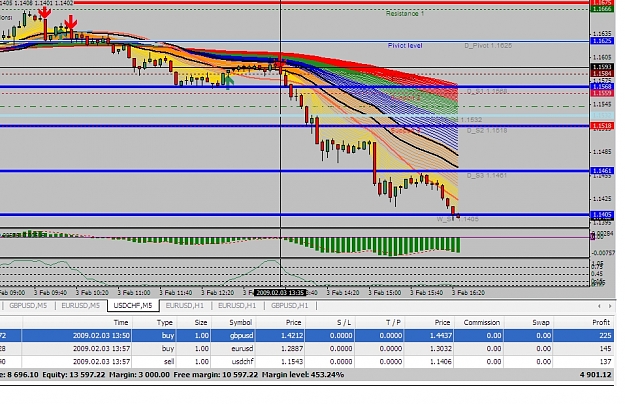Viewport: 625px width, 404px height.
Task: Click the Swap column header
Action: 541,322
